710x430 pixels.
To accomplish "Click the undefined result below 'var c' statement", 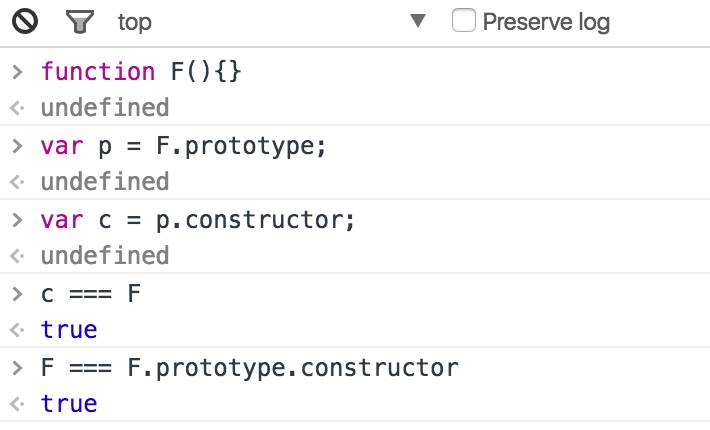I will click(105, 255).
